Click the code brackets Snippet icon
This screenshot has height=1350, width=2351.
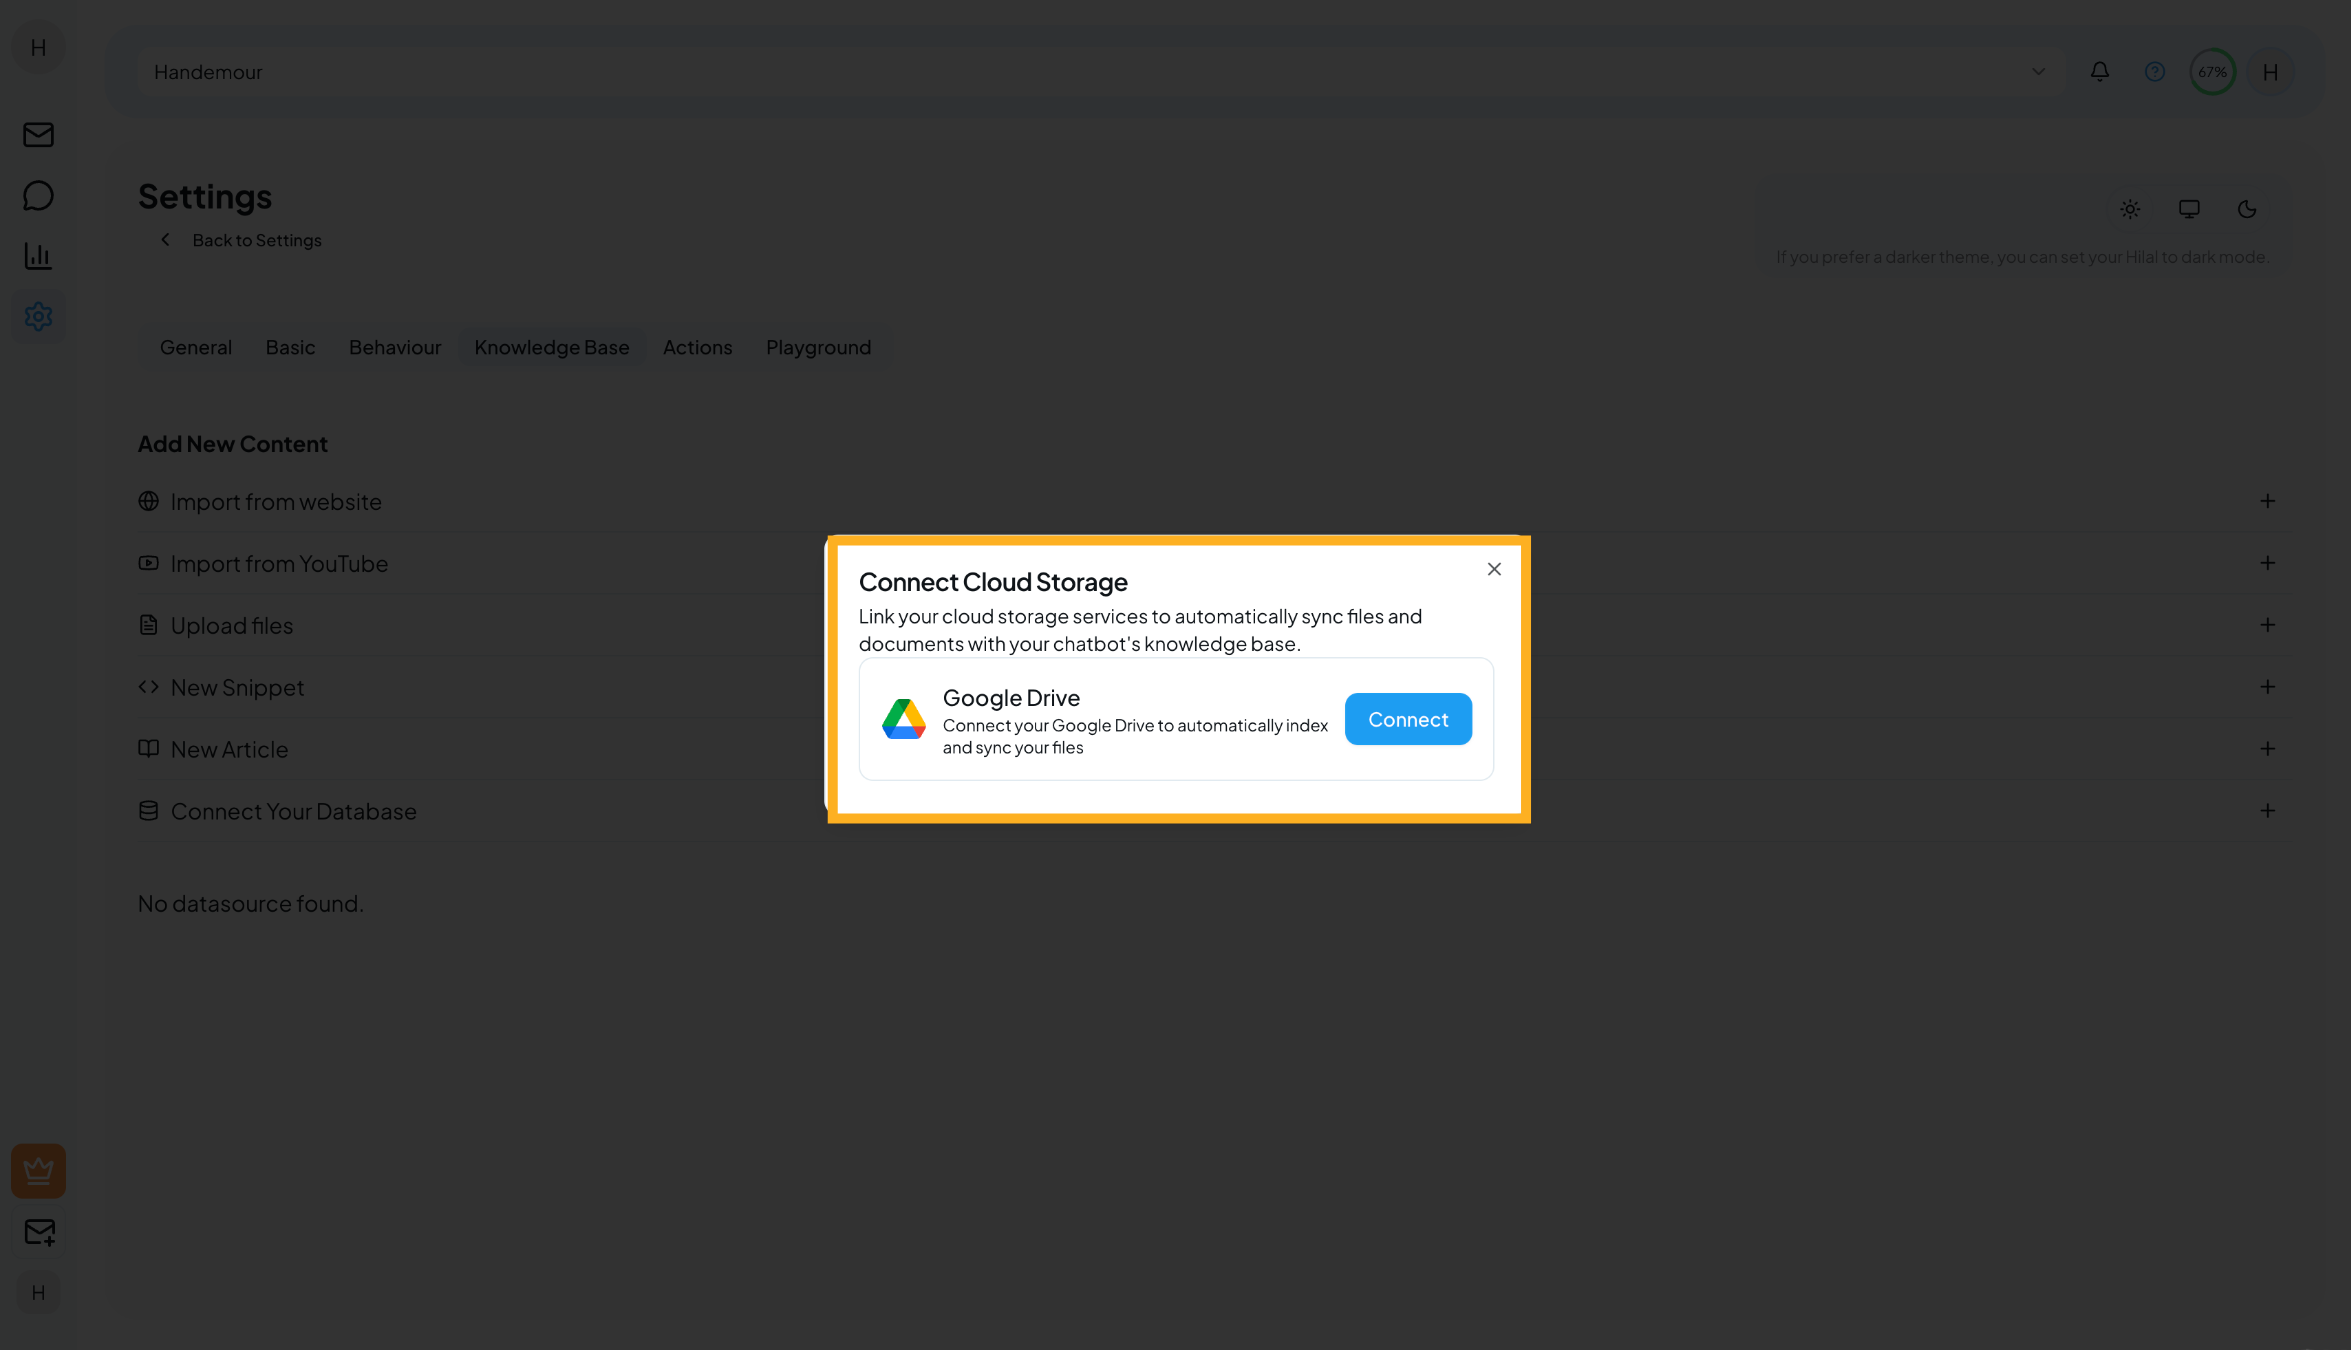click(x=148, y=687)
